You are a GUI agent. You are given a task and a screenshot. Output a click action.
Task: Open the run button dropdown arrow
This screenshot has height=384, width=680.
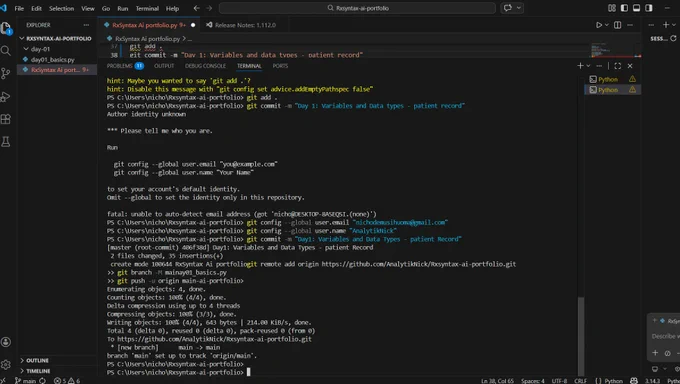click(607, 25)
